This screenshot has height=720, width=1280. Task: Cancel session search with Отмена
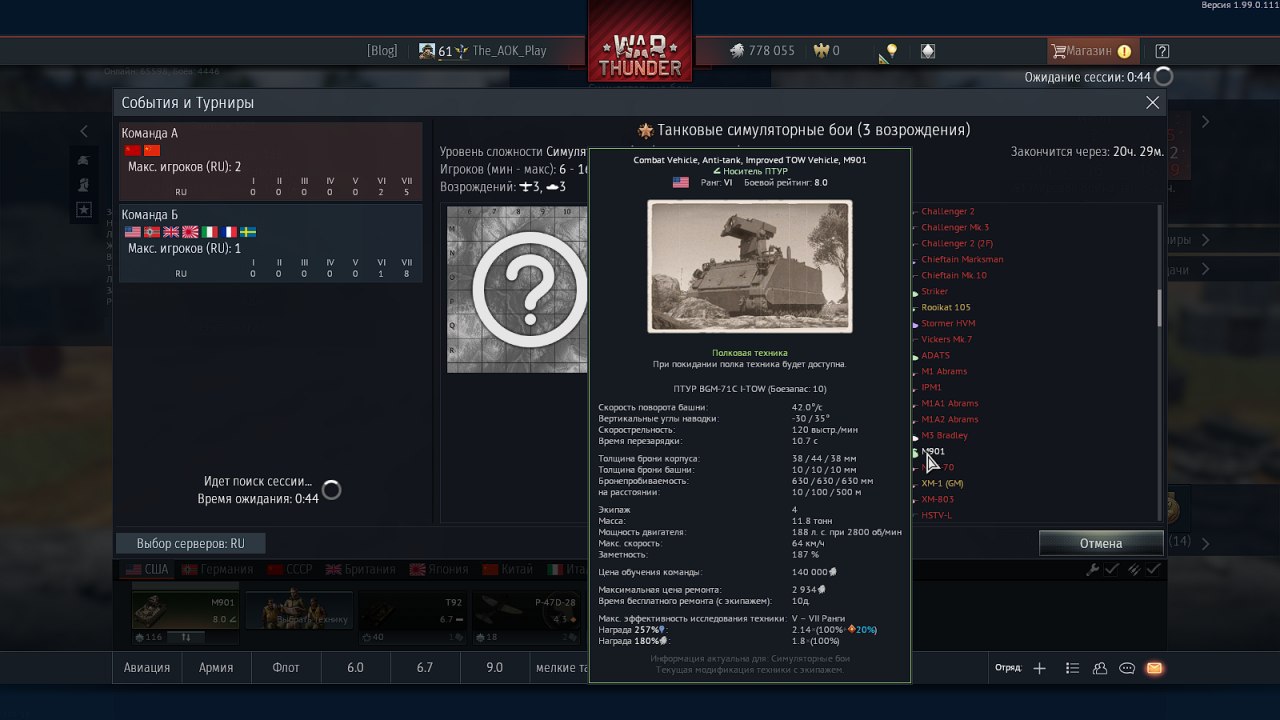pyautogui.click(x=1101, y=543)
